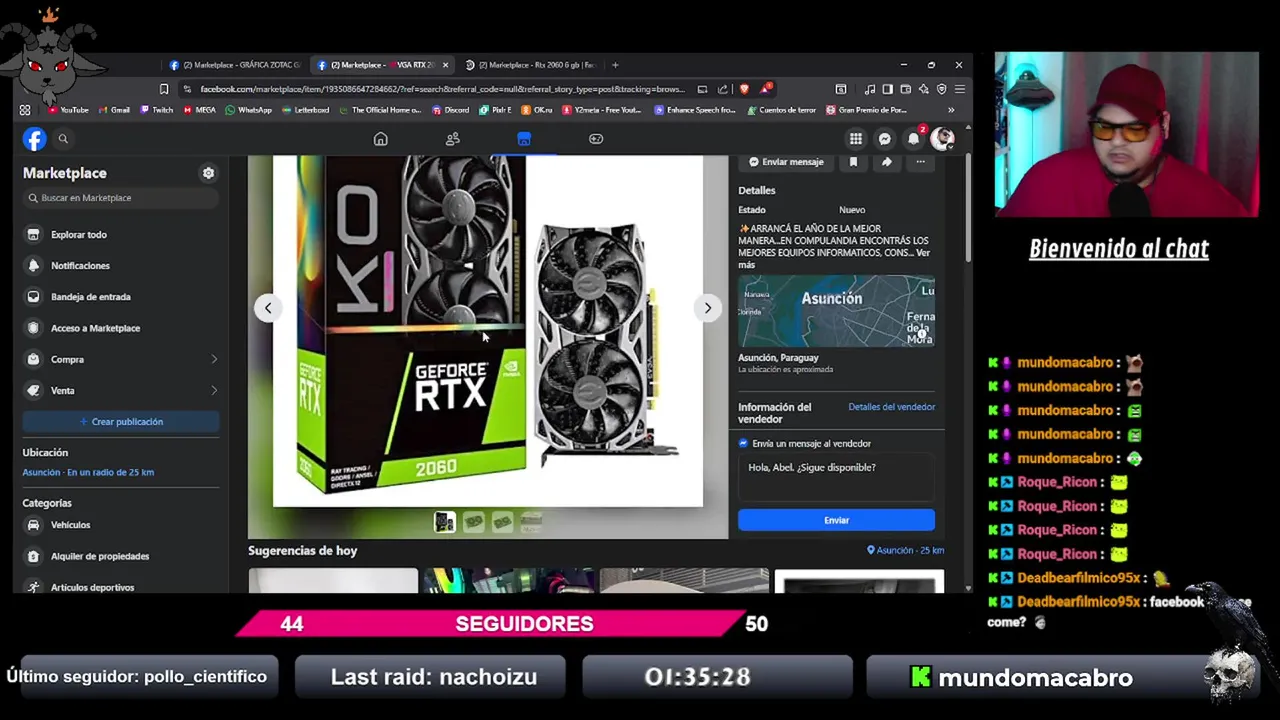Screen dimensions: 1280x720
Task: Open the Gran Premio de Por bookmark
Action: coord(866,110)
